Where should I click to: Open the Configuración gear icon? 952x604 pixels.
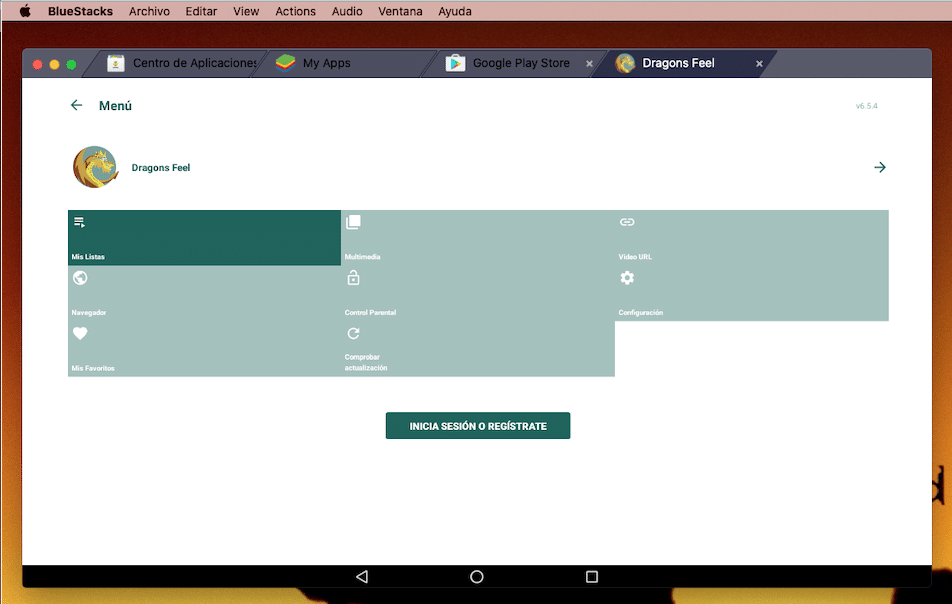click(x=627, y=278)
